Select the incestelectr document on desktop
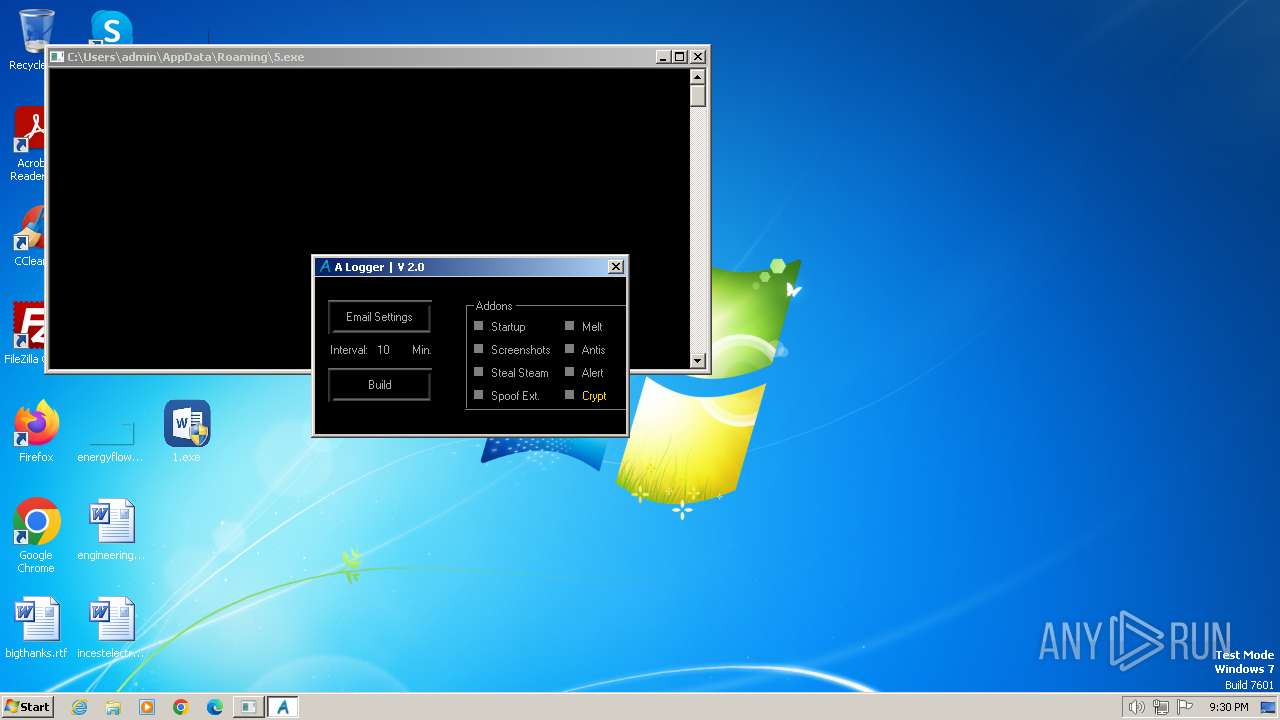Screen dimensions: 1280x720 click(x=110, y=628)
